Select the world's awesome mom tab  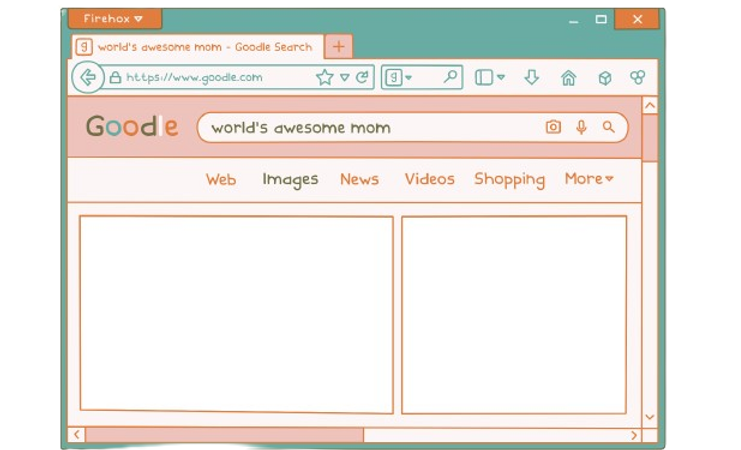[x=198, y=47]
